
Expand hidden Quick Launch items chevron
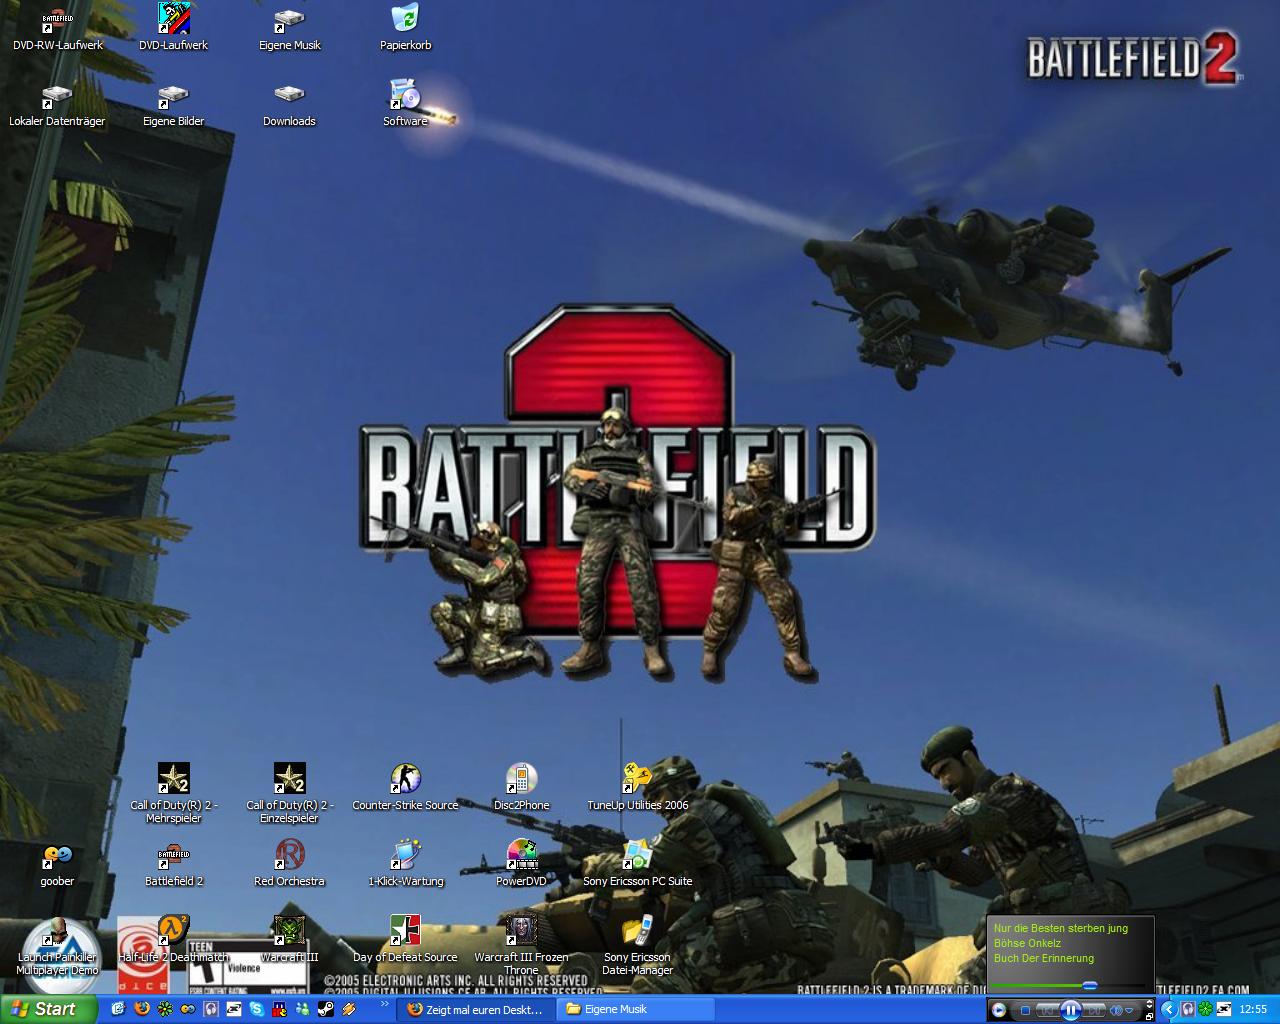pos(385,1004)
